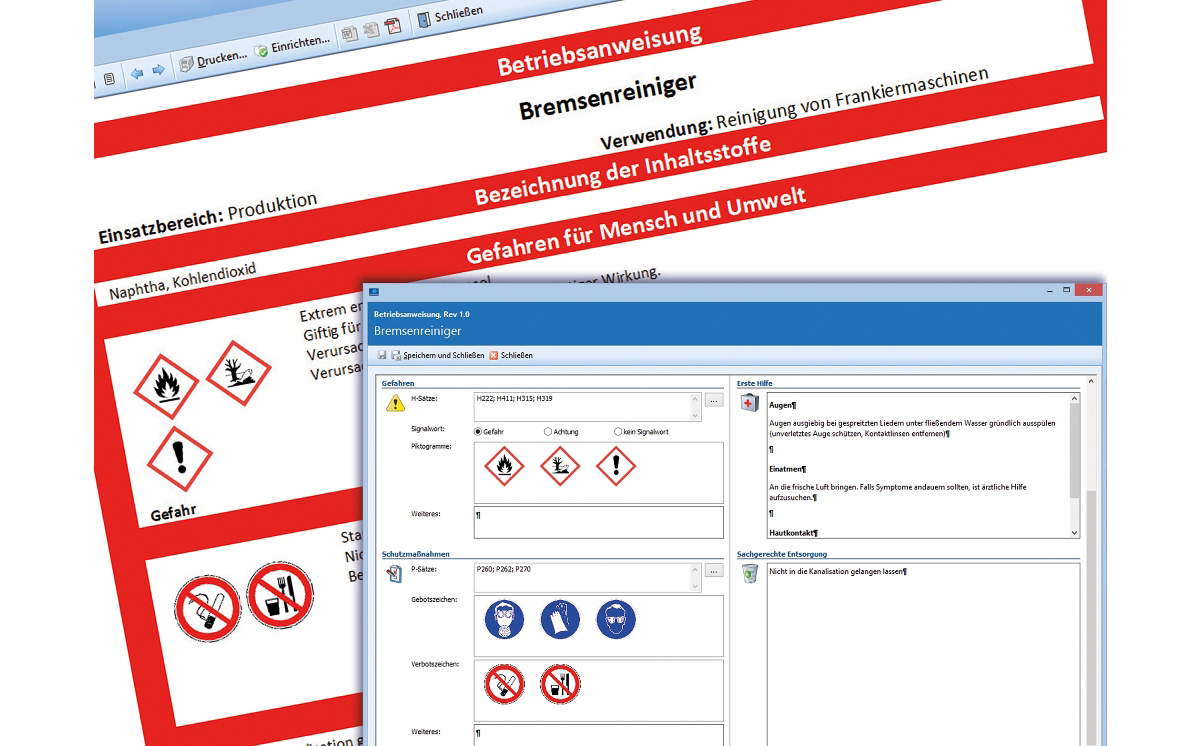The image size is (1200, 746).
Task: Click the clipboard icon beside P-Sätze
Action: click(x=395, y=574)
